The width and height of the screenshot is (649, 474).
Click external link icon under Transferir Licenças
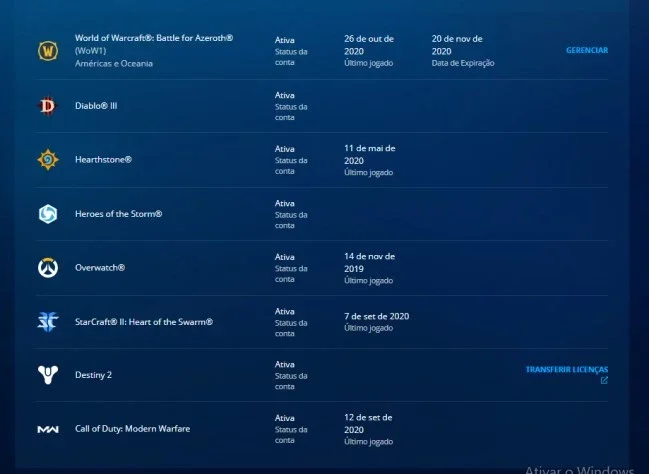click(x=604, y=380)
